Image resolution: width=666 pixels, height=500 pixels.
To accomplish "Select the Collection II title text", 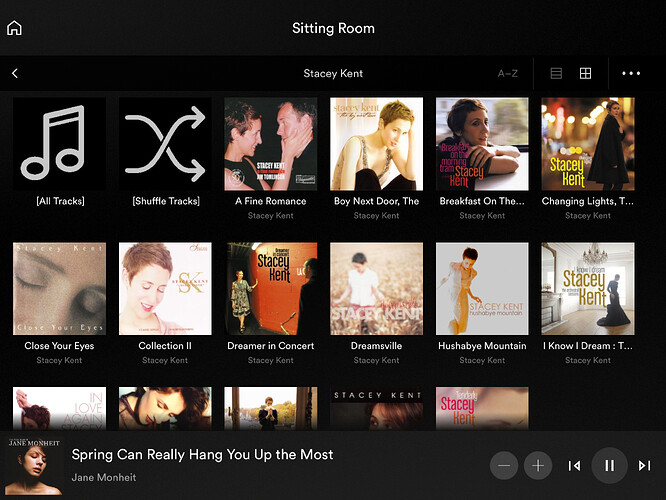I will (165, 346).
